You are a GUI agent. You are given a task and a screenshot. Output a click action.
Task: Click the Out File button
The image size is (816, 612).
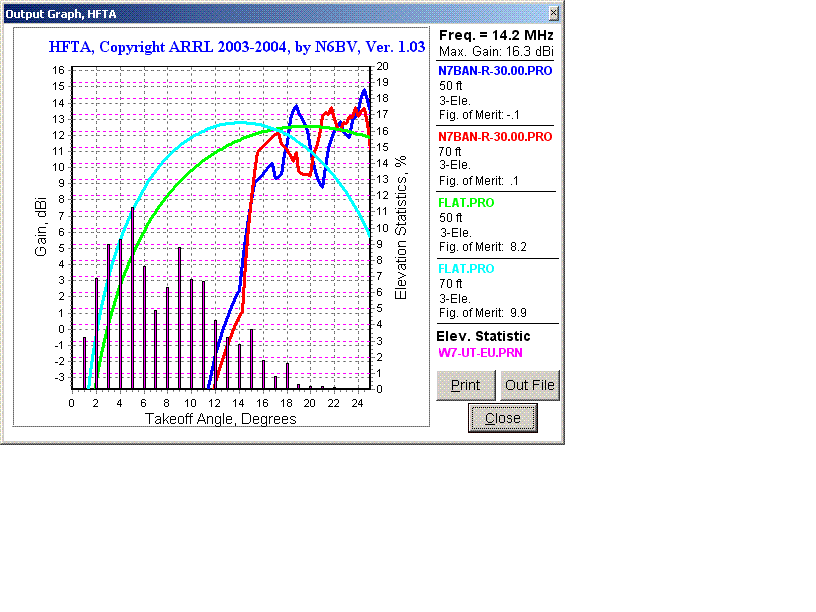tap(529, 386)
